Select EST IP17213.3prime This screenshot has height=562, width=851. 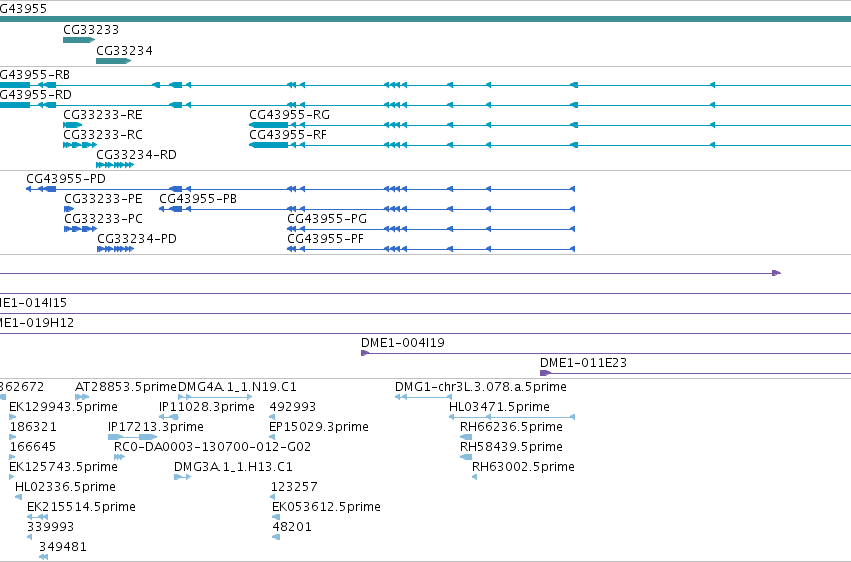pyautogui.click(x=156, y=427)
